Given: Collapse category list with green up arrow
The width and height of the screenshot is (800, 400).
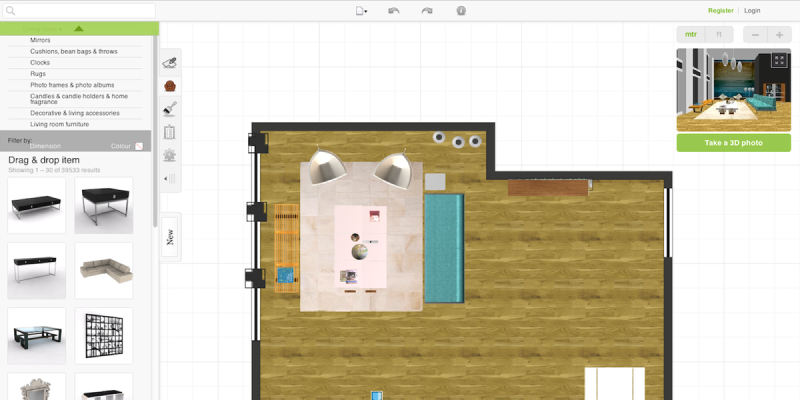Looking at the screenshot, I should 79,29.
